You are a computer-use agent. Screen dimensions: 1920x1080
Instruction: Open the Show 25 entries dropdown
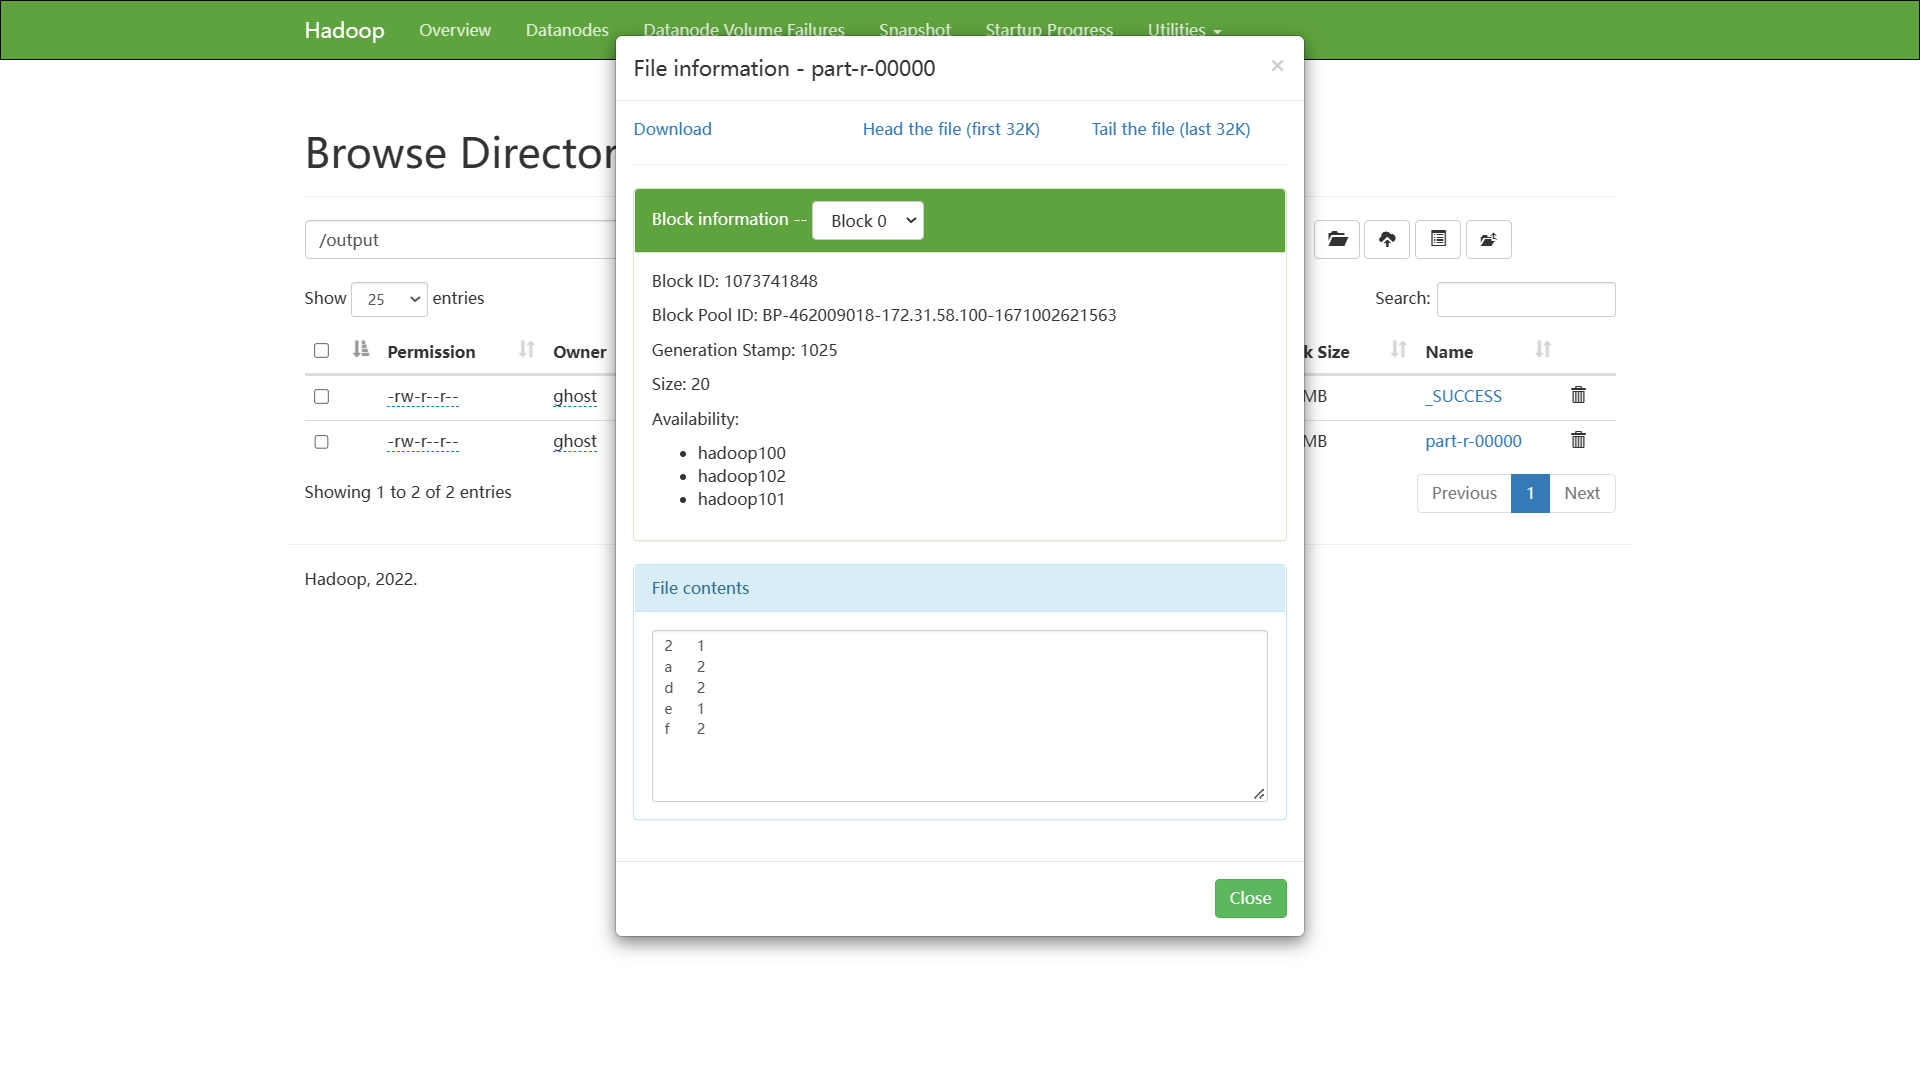[389, 299]
